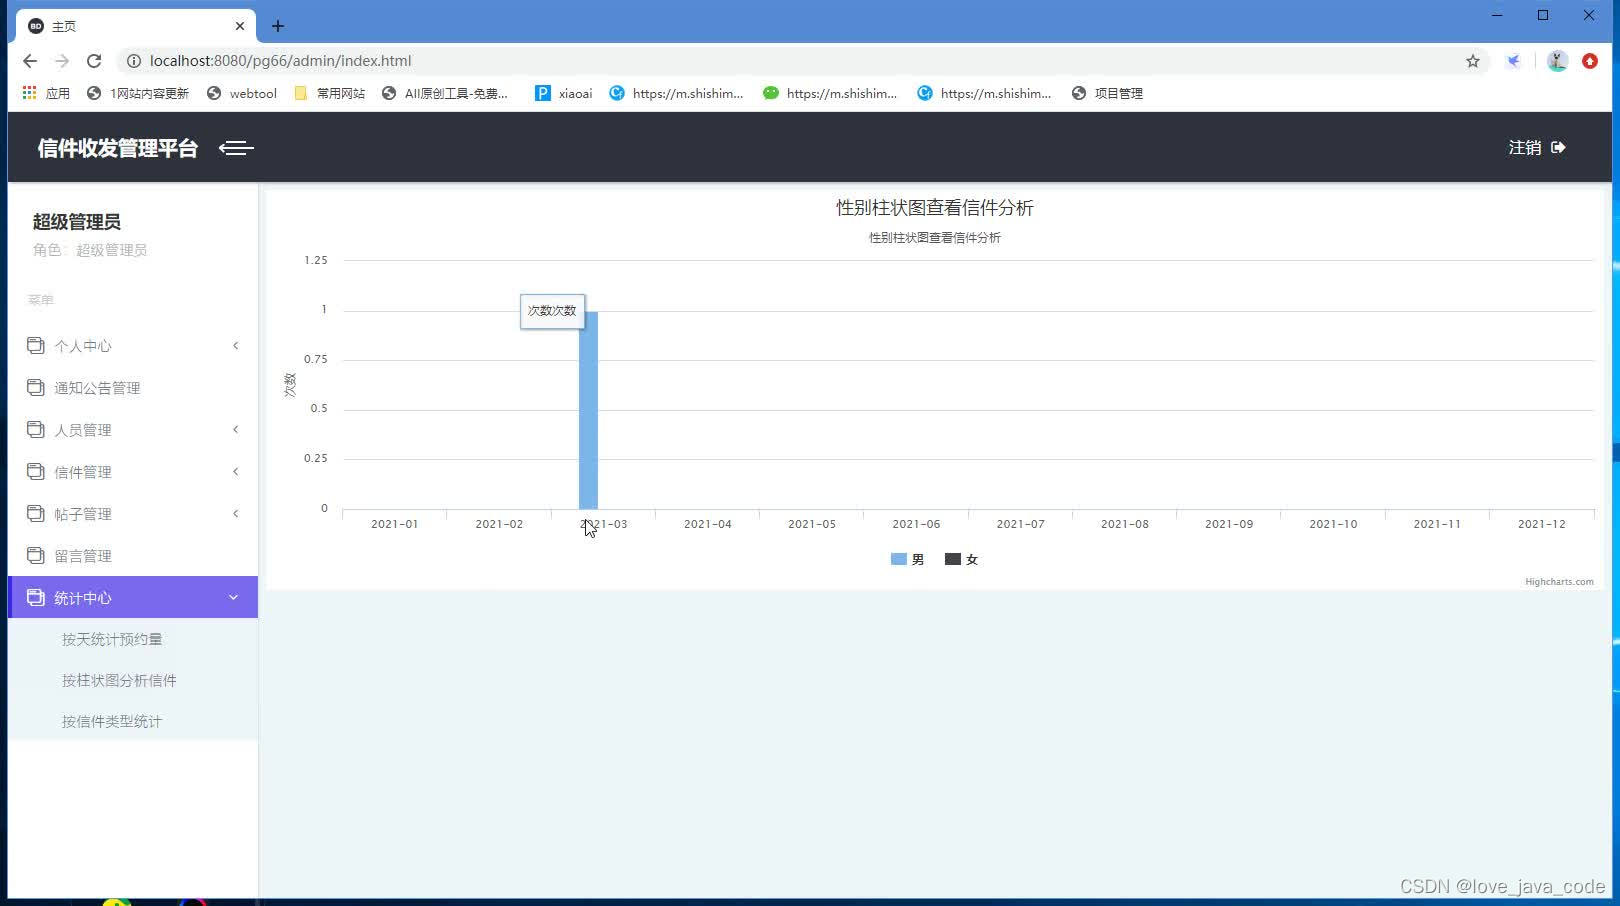Expand the 个人中心 submenu chevron
This screenshot has width=1620, height=906.
[236, 346]
